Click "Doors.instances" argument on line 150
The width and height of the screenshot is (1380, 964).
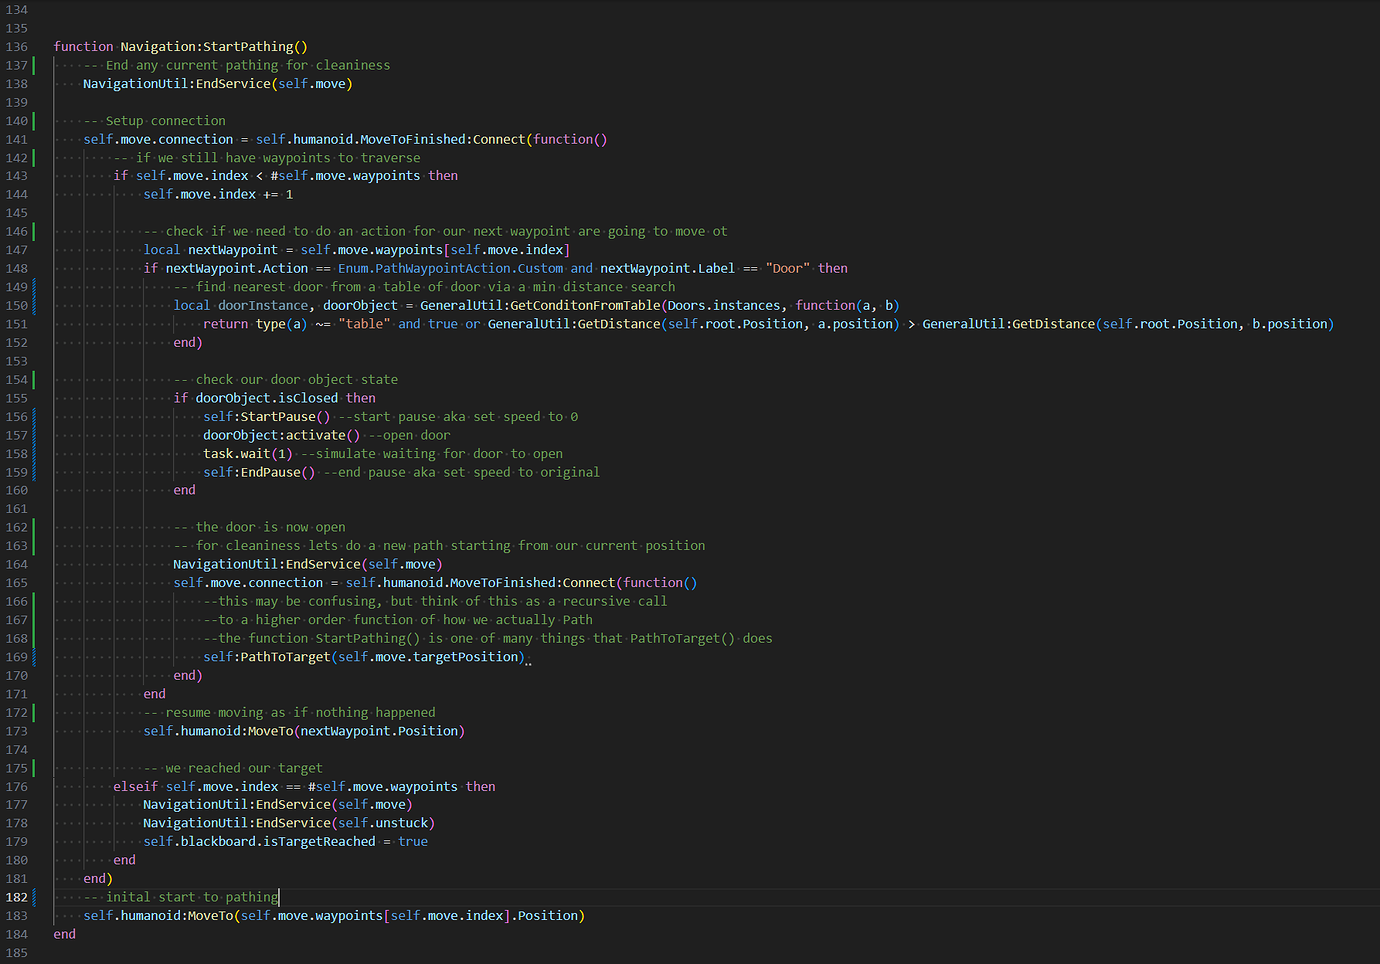point(724,305)
